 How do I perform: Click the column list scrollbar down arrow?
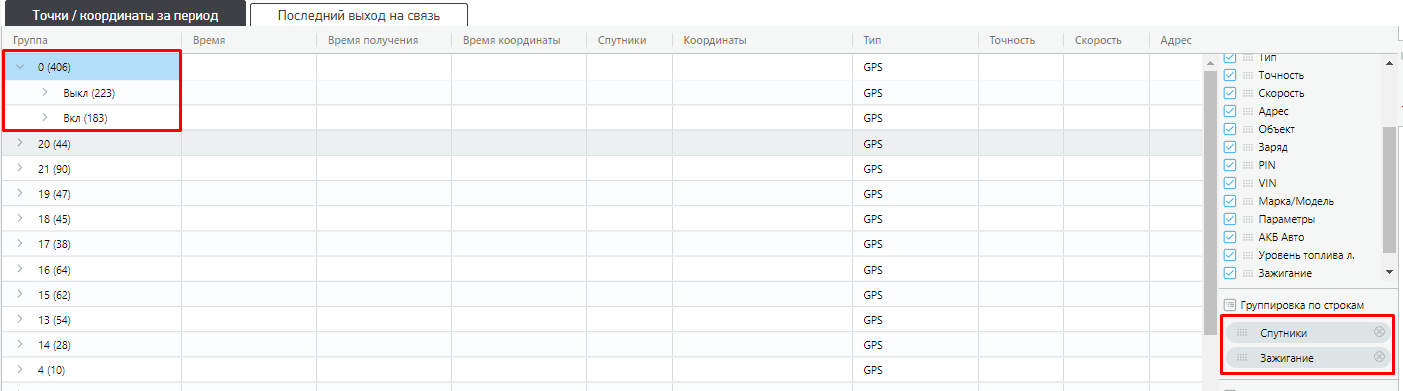[1388, 272]
